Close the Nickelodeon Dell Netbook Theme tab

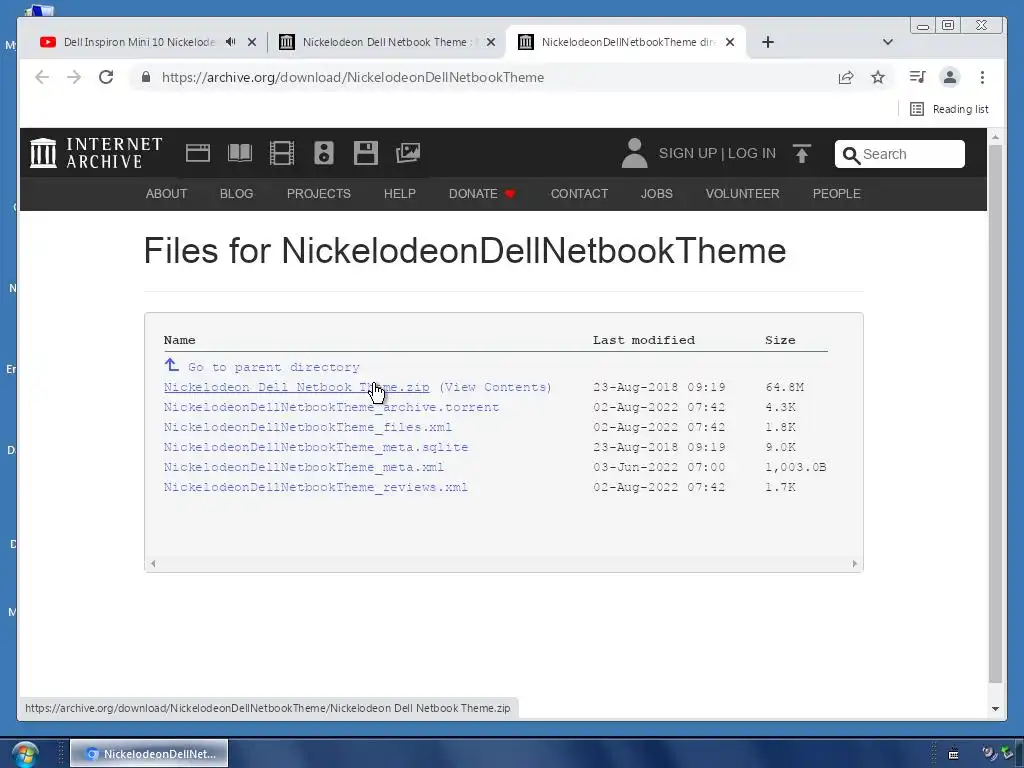click(491, 42)
